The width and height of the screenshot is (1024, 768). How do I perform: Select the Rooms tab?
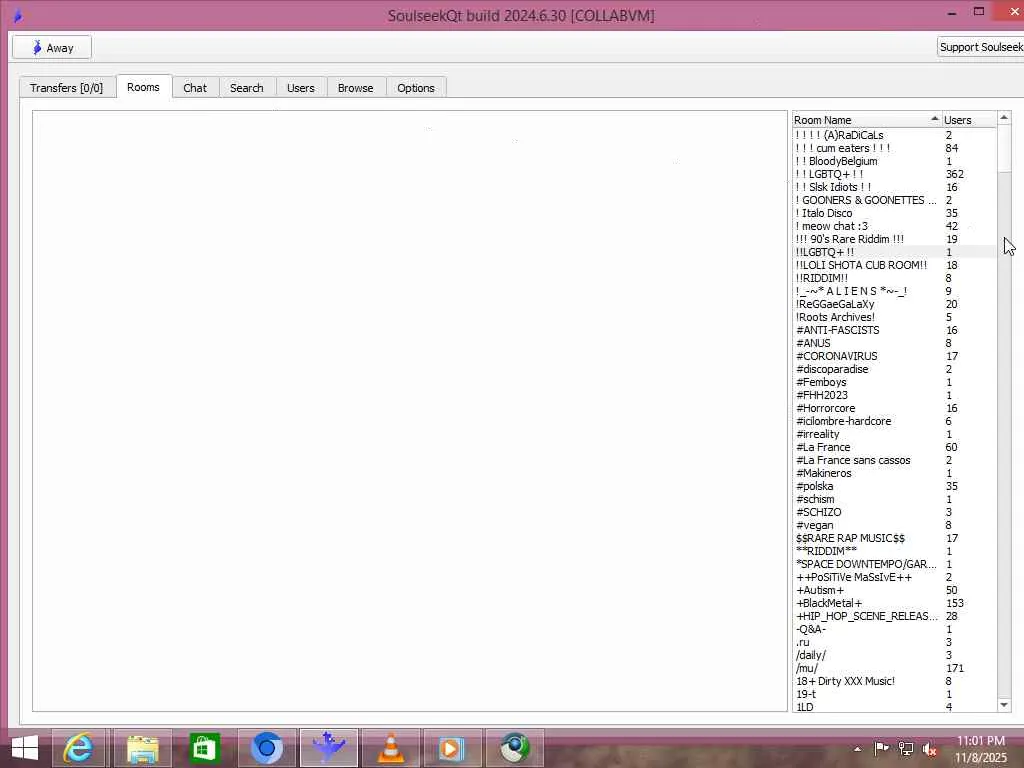coord(143,87)
